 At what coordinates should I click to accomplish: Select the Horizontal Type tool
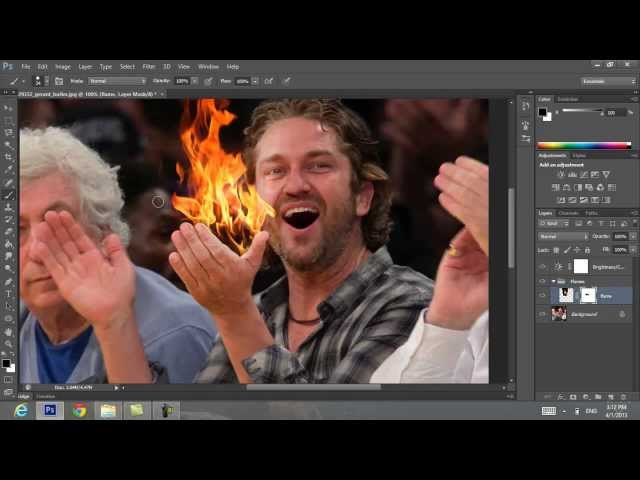pos(8,294)
